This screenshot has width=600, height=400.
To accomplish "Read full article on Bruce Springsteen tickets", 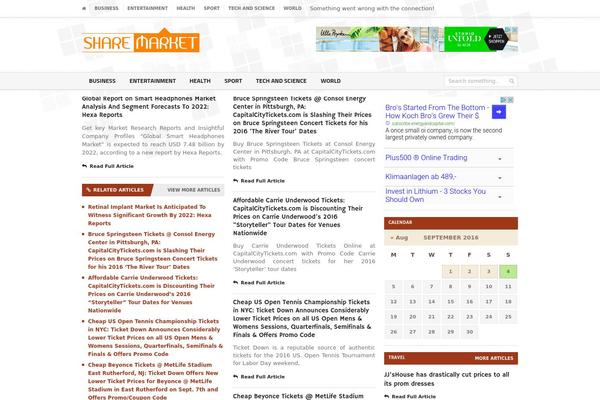I will [259, 181].
